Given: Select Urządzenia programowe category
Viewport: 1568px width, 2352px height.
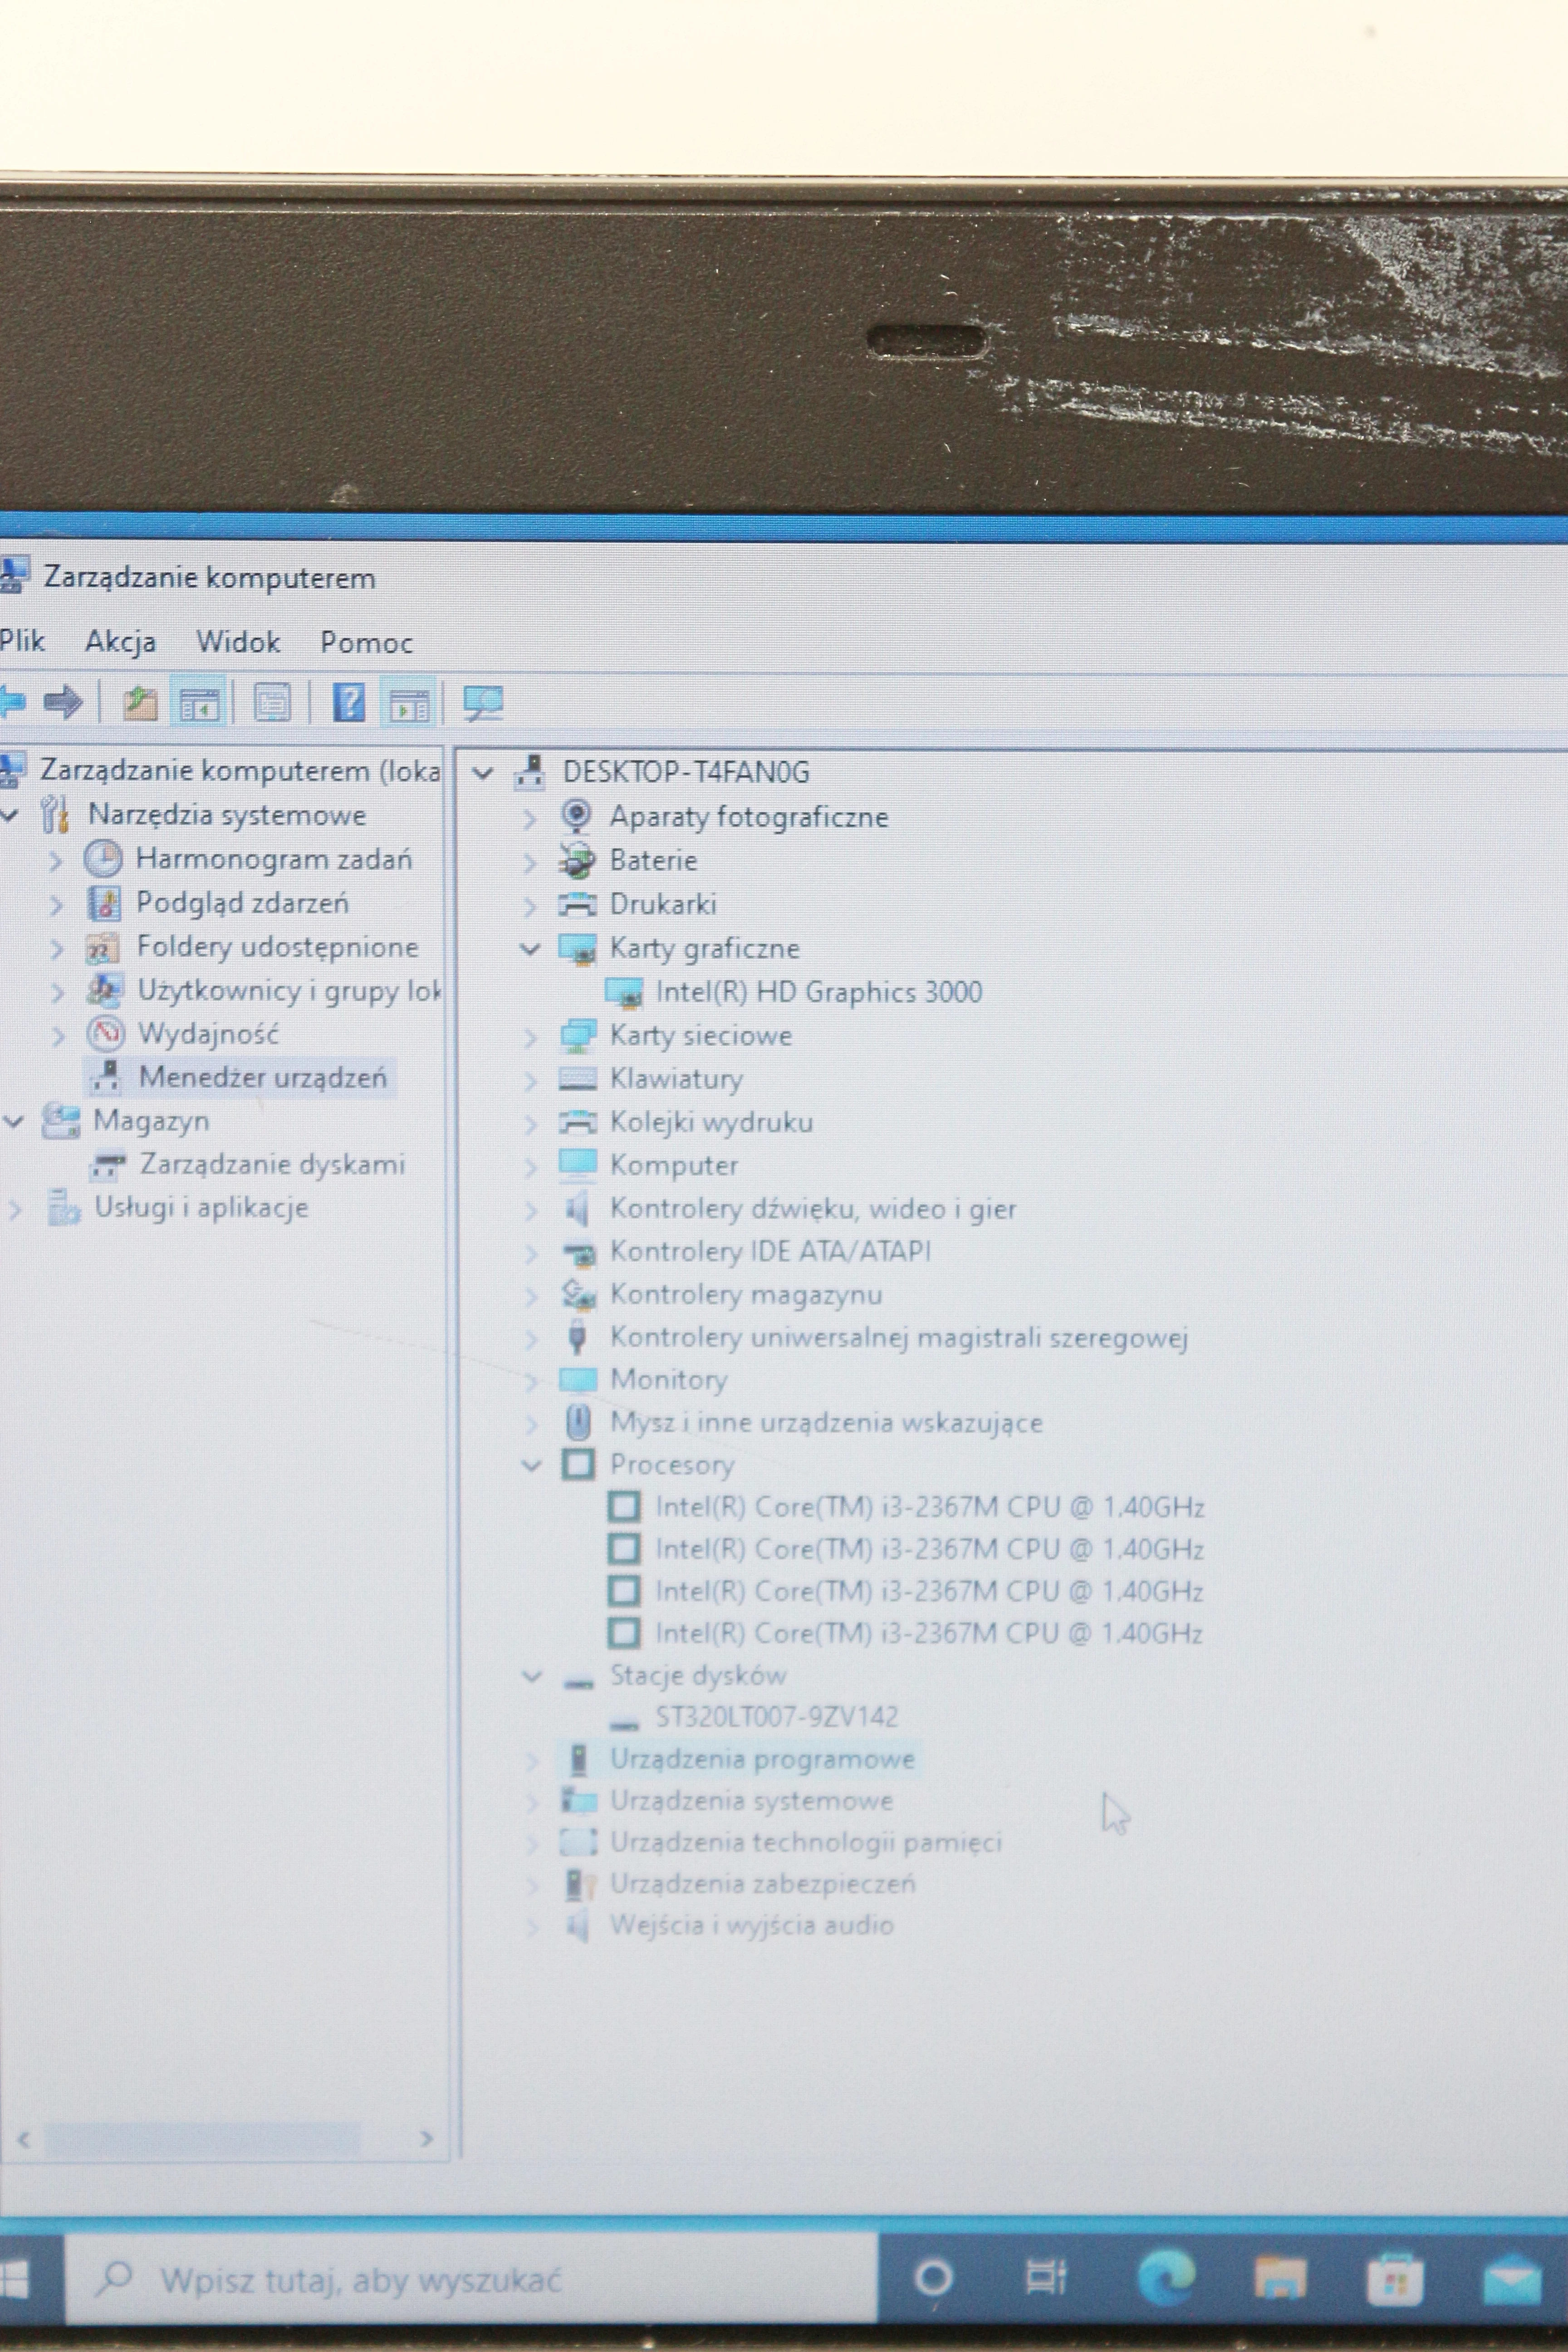Looking at the screenshot, I should pos(762,1759).
